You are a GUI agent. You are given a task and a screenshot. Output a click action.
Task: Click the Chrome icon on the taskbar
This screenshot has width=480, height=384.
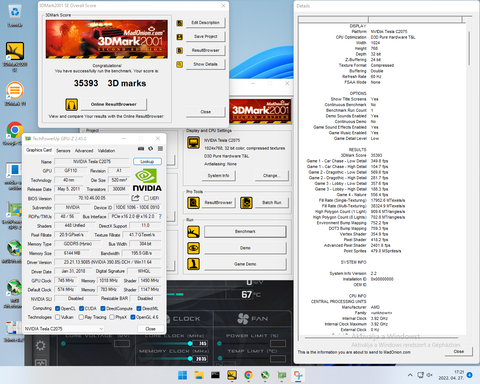pos(248,375)
